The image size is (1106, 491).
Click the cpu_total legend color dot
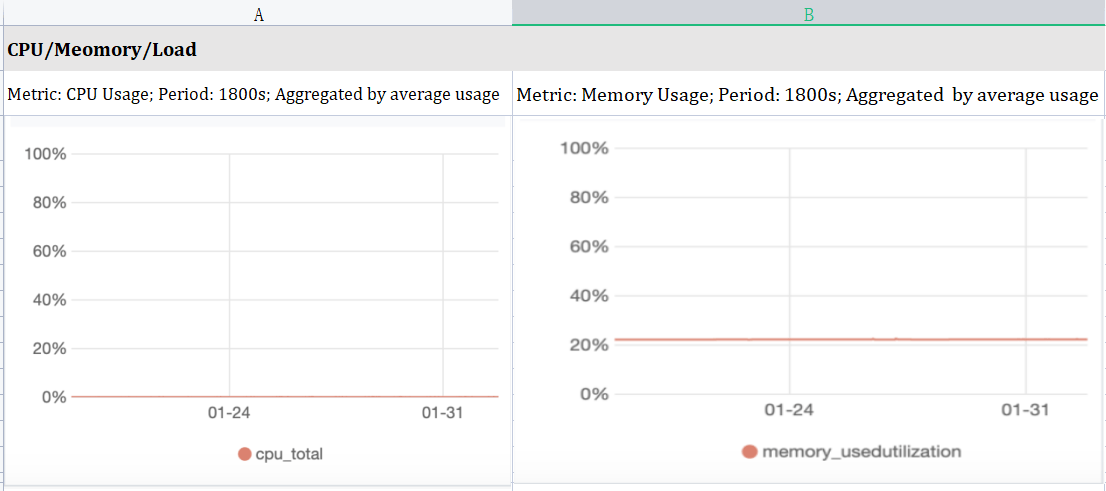tap(244, 454)
